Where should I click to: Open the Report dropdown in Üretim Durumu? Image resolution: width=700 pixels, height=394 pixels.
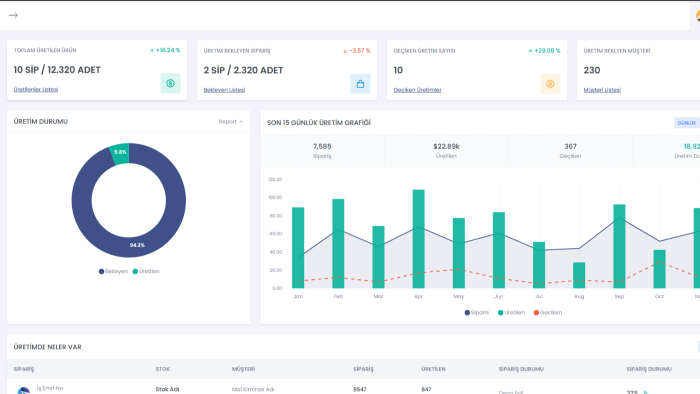tap(230, 121)
